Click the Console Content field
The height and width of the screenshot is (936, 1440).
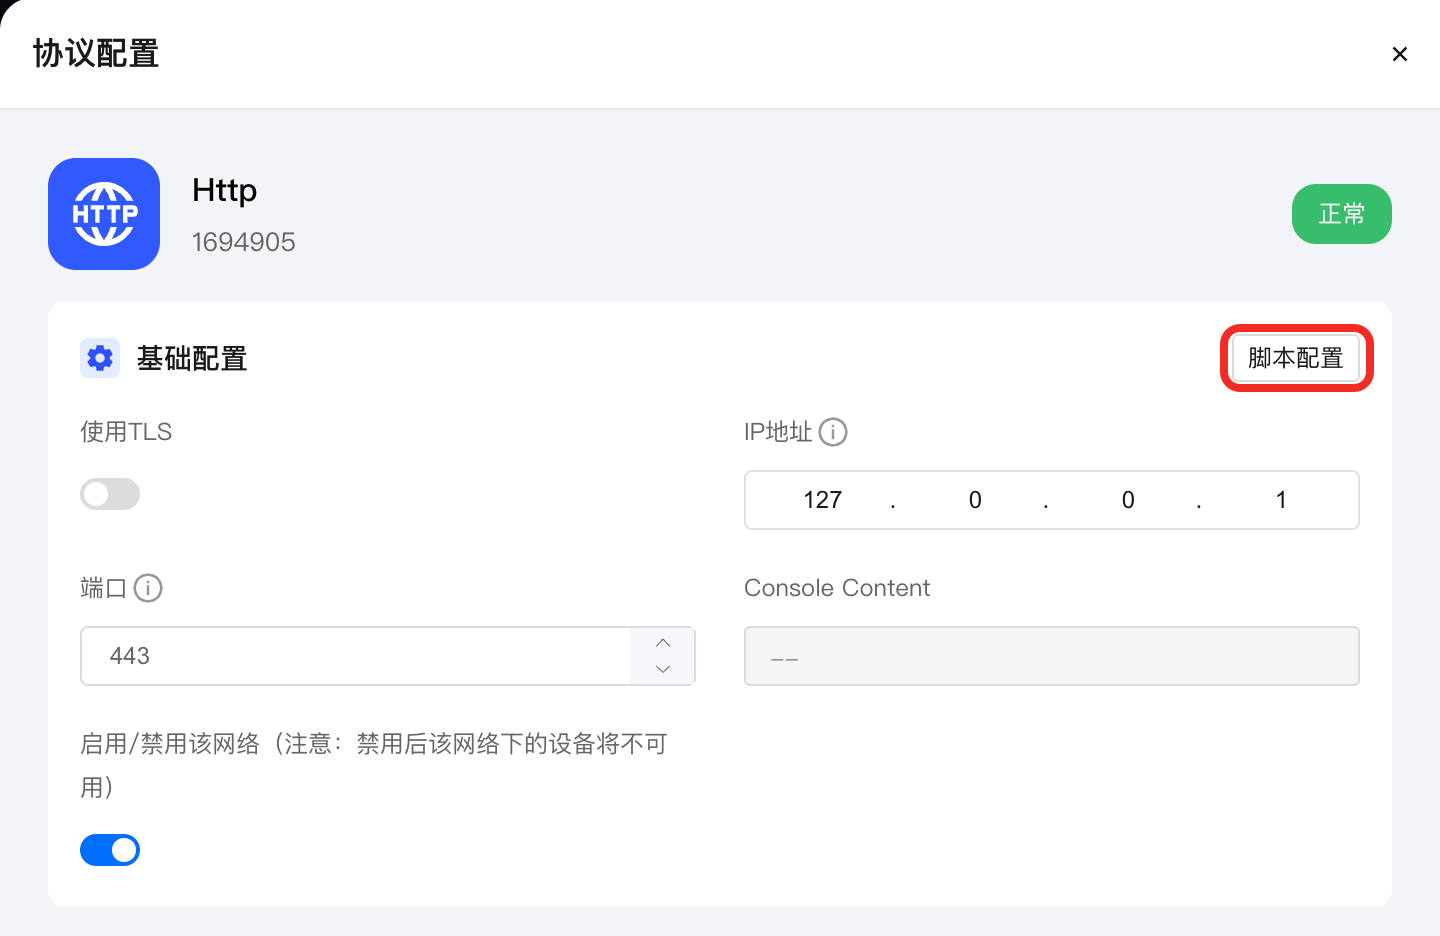point(1052,656)
